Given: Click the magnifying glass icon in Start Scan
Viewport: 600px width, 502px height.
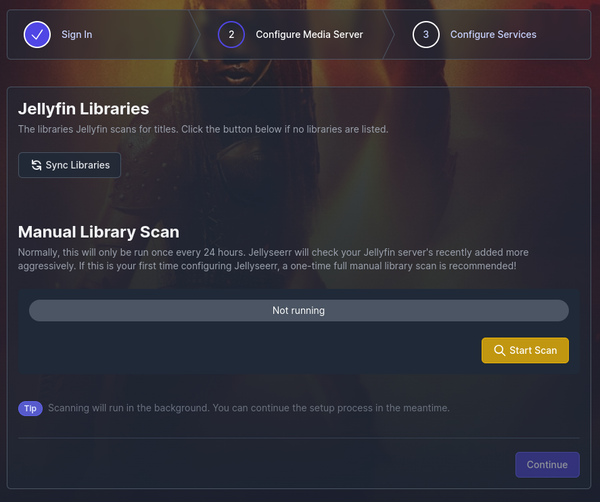Looking at the screenshot, I should tap(499, 351).
